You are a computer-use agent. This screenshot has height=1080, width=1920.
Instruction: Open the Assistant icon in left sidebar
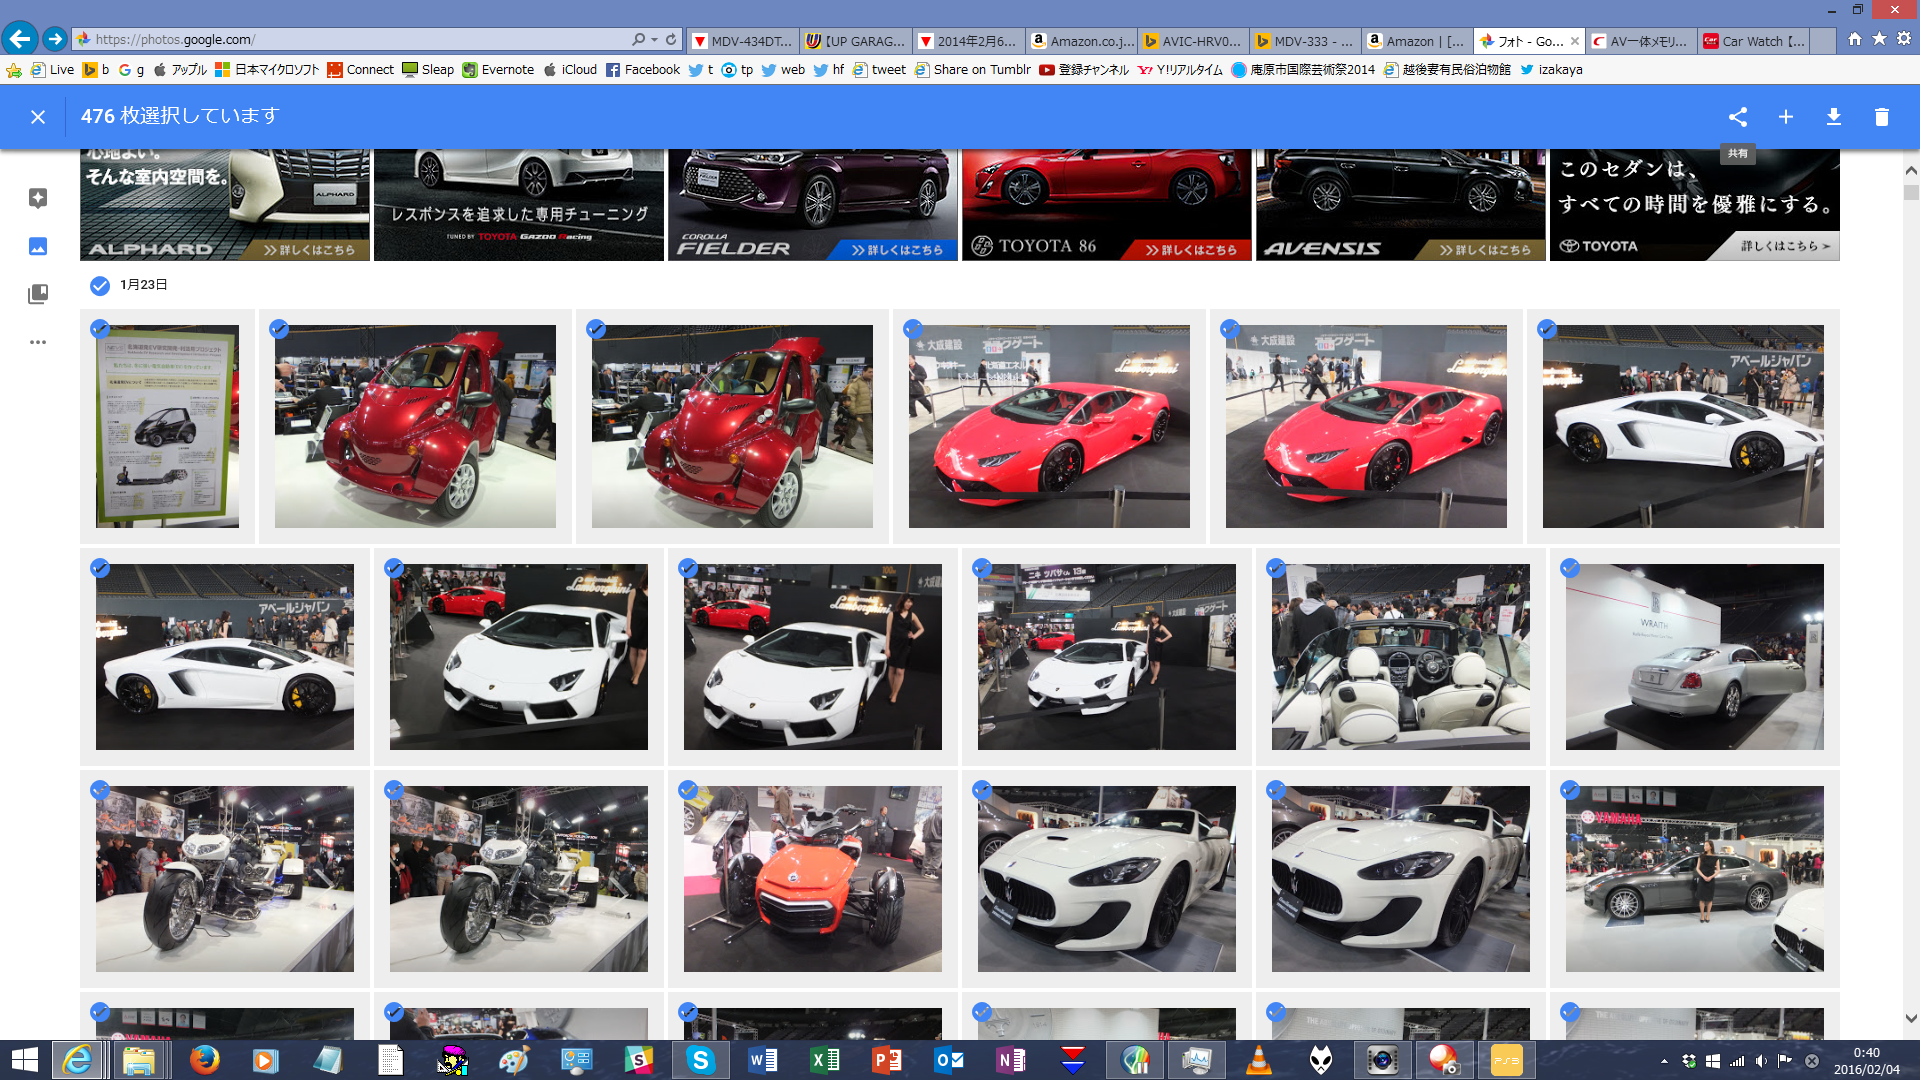click(x=38, y=198)
